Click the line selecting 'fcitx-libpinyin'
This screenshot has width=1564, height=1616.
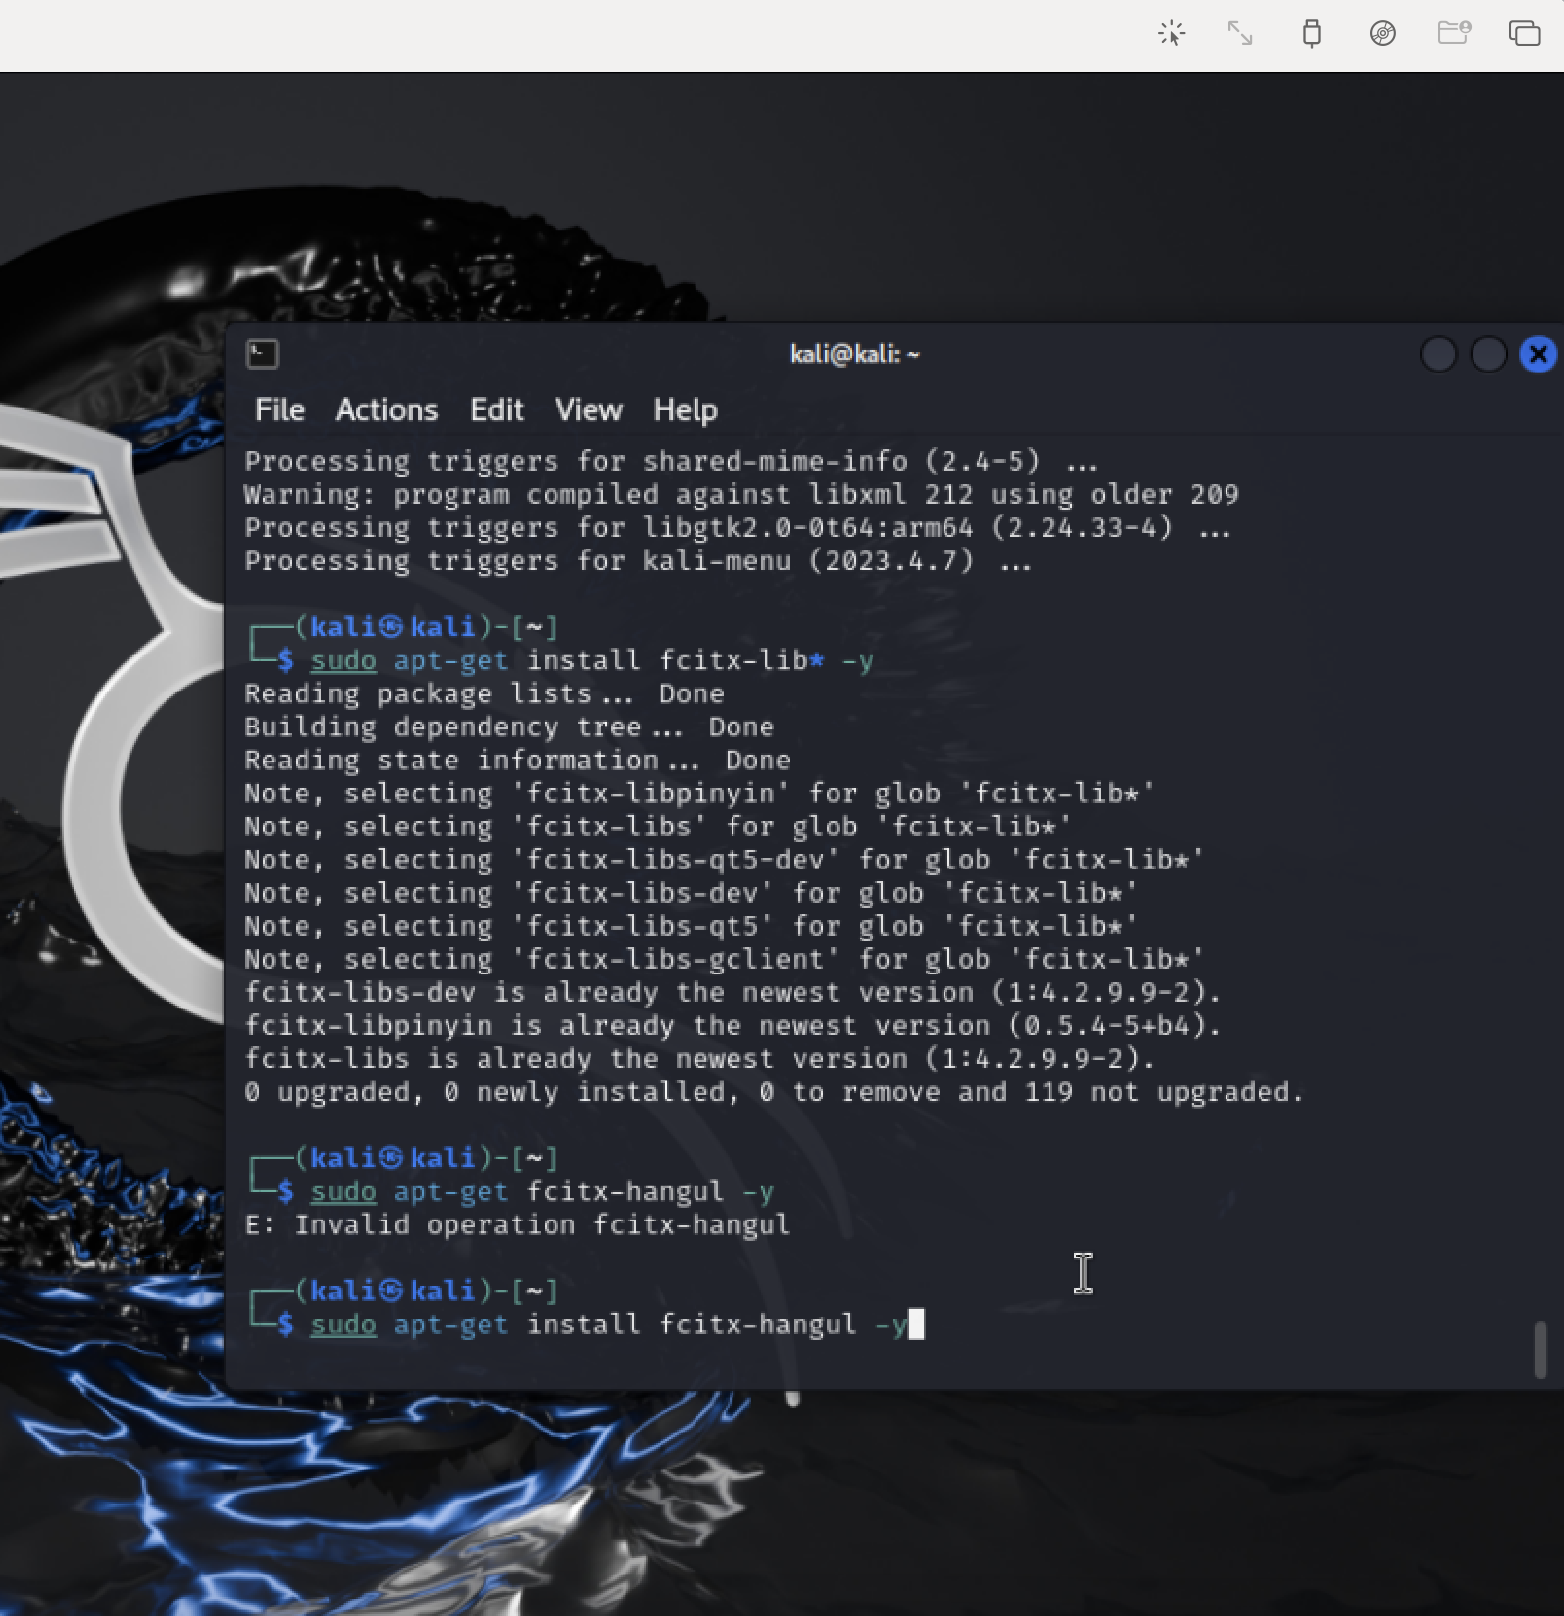(x=700, y=793)
